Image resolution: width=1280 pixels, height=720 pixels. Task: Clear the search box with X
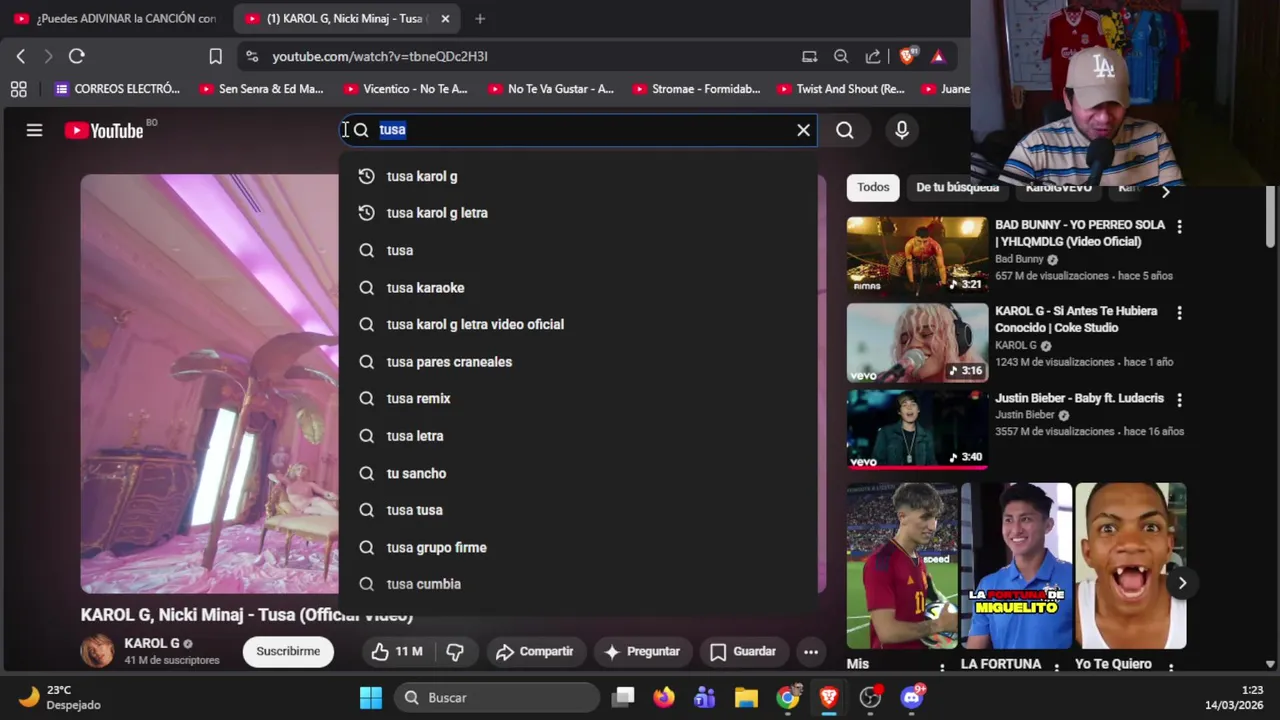803,130
